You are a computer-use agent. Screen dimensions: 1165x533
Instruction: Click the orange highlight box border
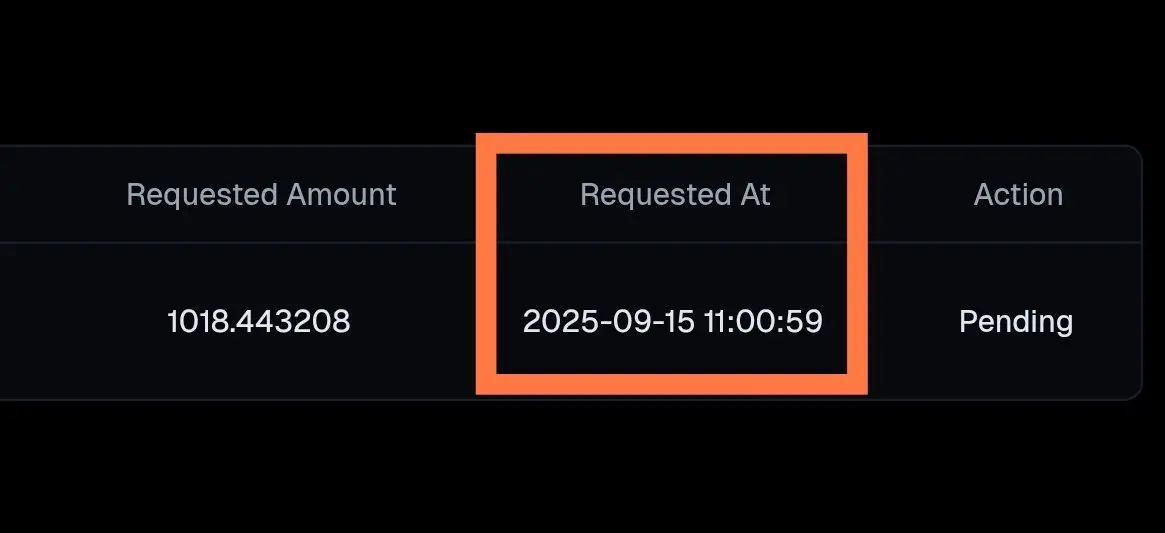click(672, 143)
